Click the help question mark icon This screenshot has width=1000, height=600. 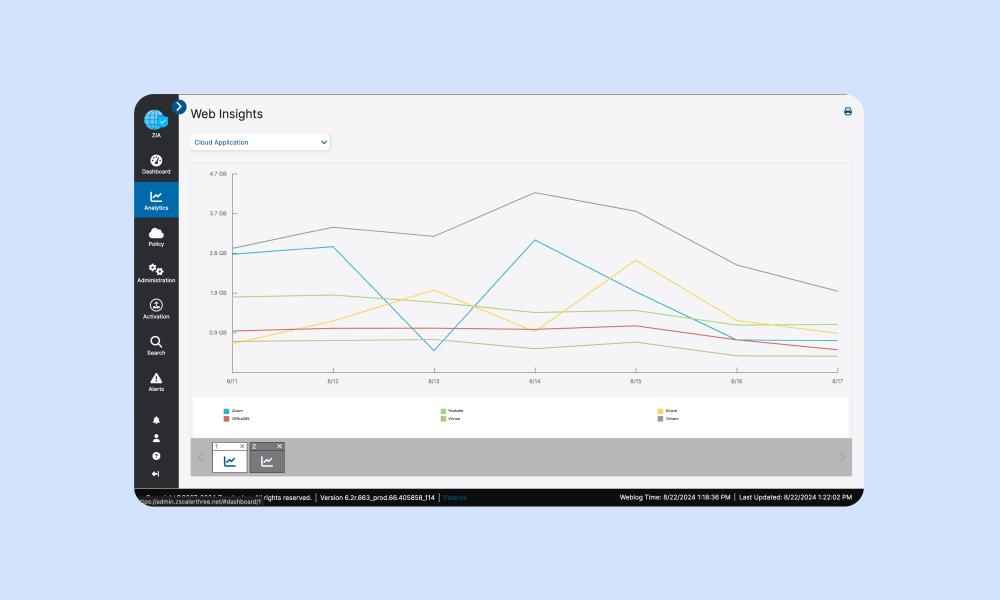coord(156,456)
